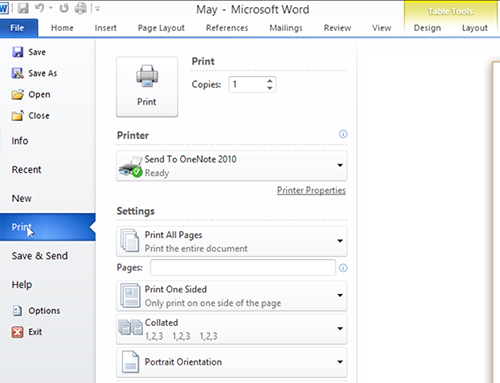Click the Redo icon in Quick Access Toolbar
500x383 pixels.
tap(64, 8)
